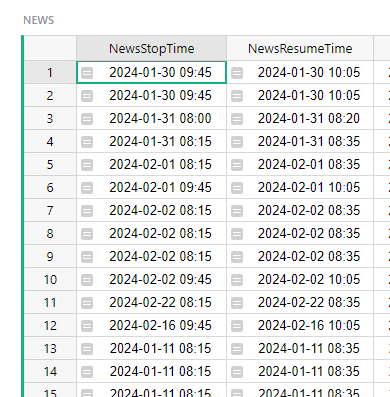Select resume time cell 2024-02-22 08:35
Image resolution: width=390 pixels, height=397 pixels.
click(300, 302)
